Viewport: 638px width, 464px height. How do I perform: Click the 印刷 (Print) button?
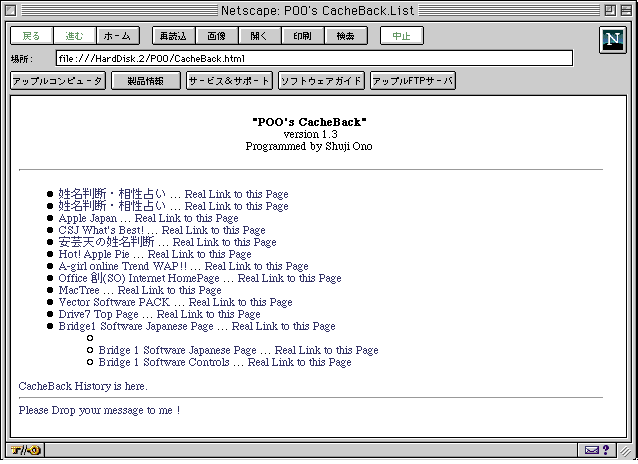(x=303, y=36)
